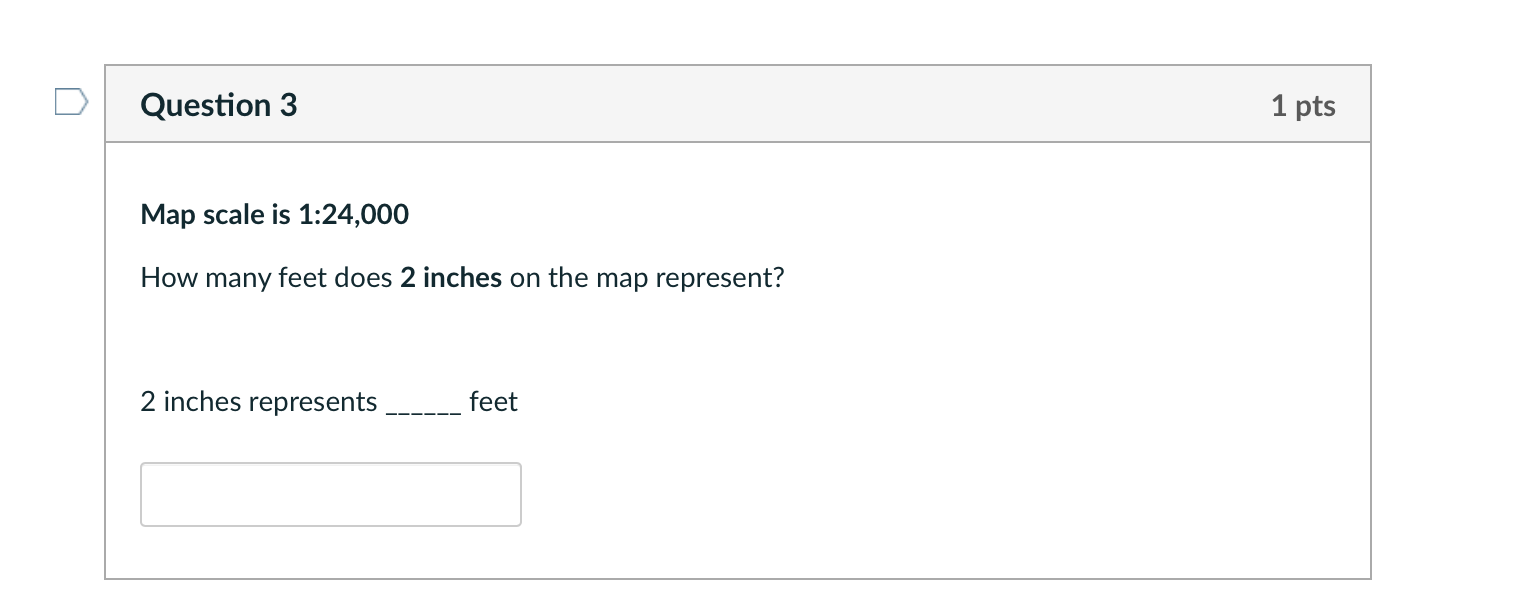Select the gray question header bar
1536x614 pixels.
coord(738,104)
